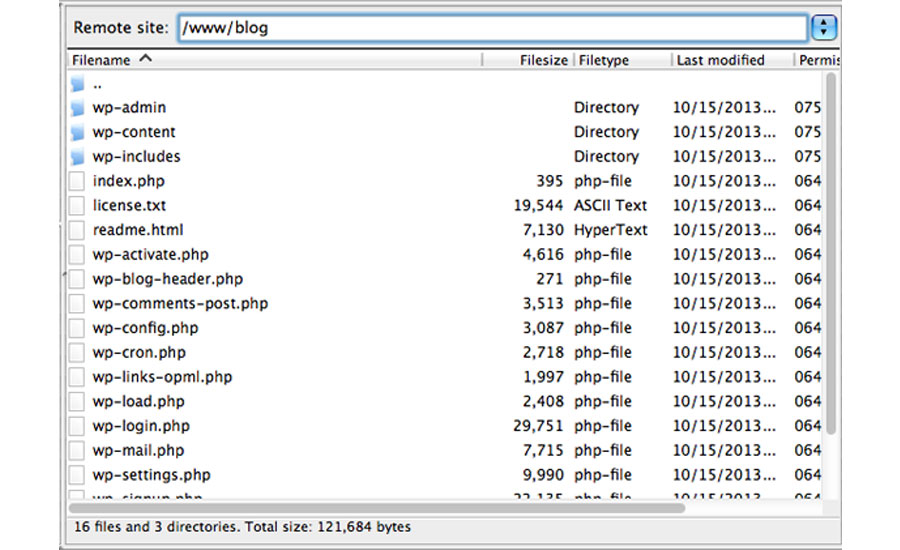
Task: Select the '..' parent directory row
Action: click(445, 84)
